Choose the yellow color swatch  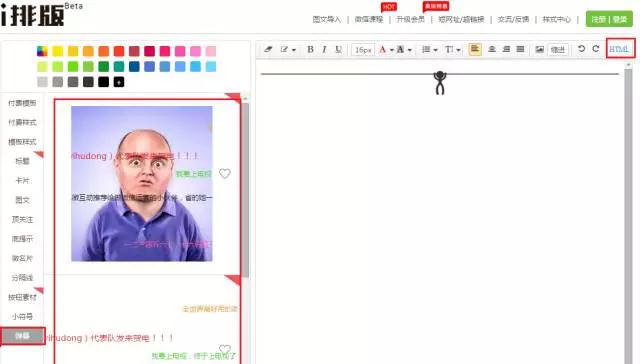58,51
